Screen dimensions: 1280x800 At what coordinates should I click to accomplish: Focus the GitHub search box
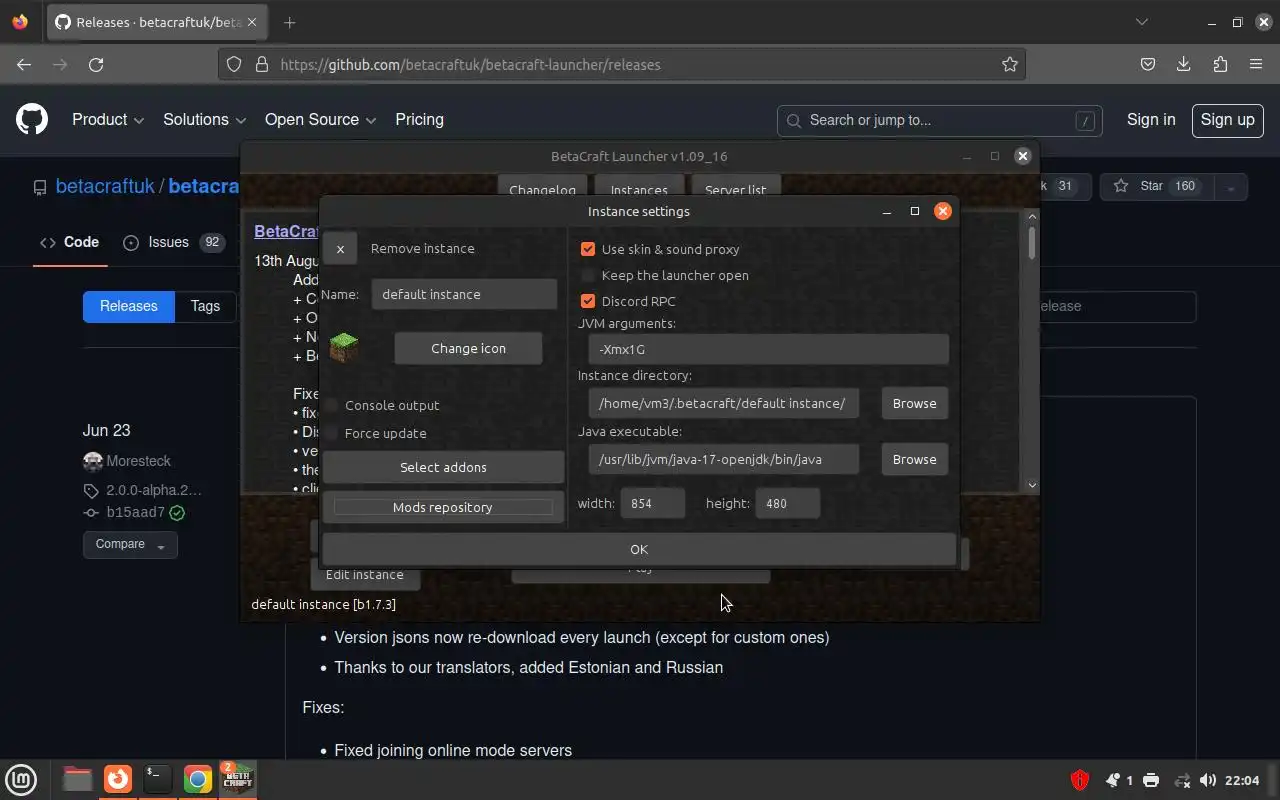(939, 120)
